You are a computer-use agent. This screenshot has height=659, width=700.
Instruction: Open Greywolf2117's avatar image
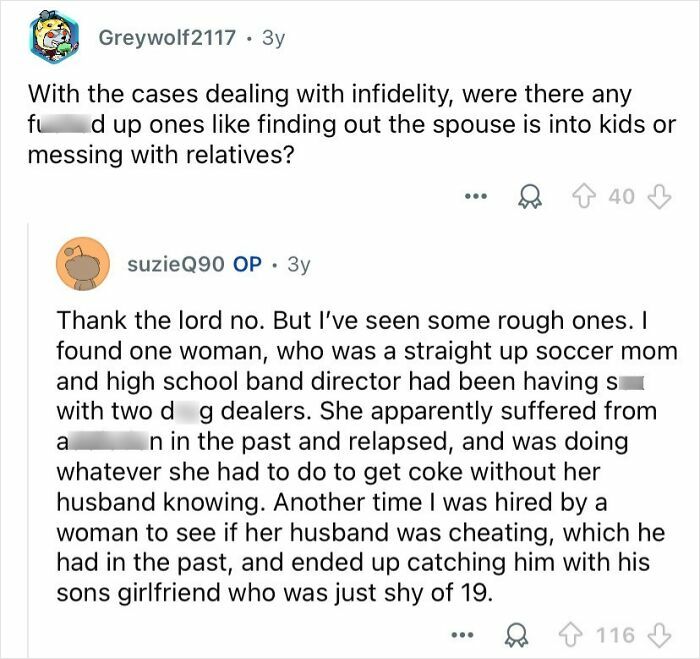coord(54,38)
